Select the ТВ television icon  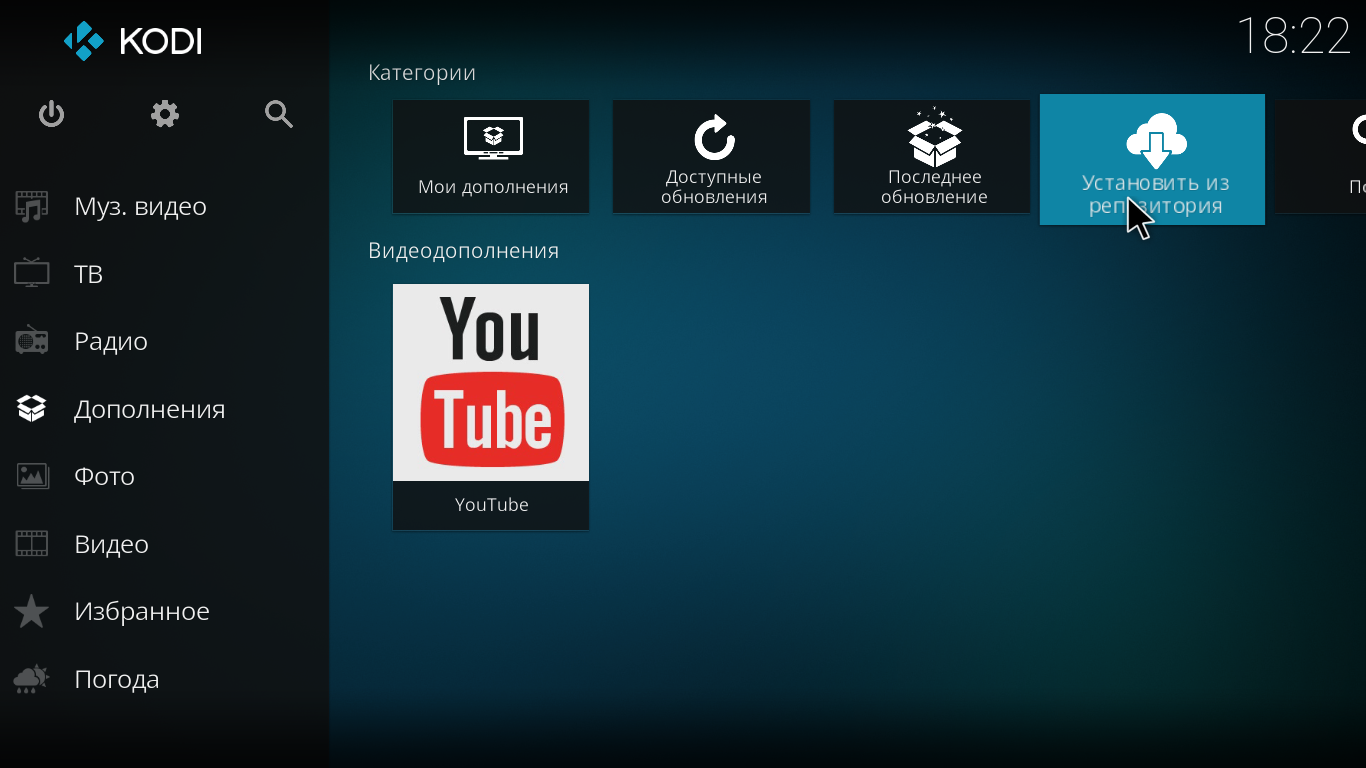(x=32, y=273)
